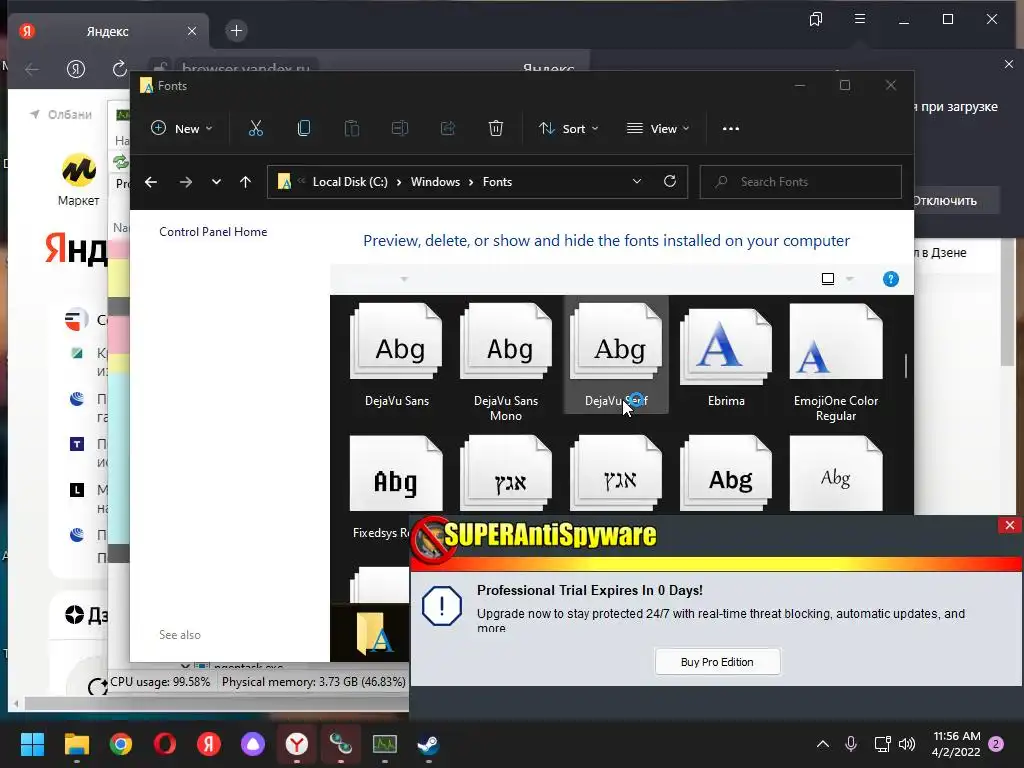Go forward in Fonts explorer window
Screen dimensions: 1024x768
click(x=185, y=182)
